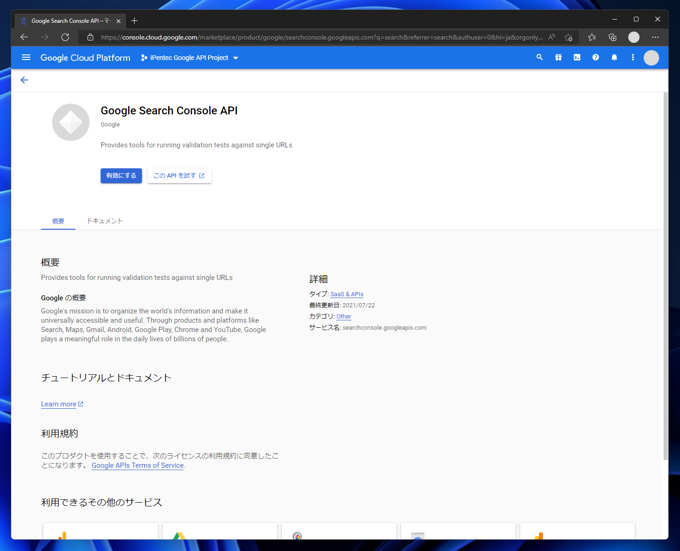Click the browser forward button
Screen dimensions: 680x551
pos(45,37)
